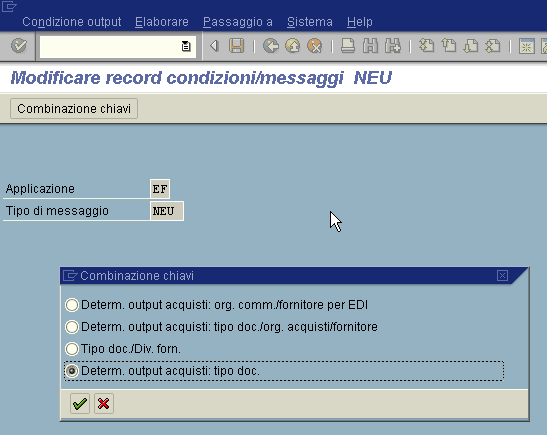
Task: Select 'tipo doc./org. acquisti/fornitore' radio option
Action: click(x=72, y=327)
